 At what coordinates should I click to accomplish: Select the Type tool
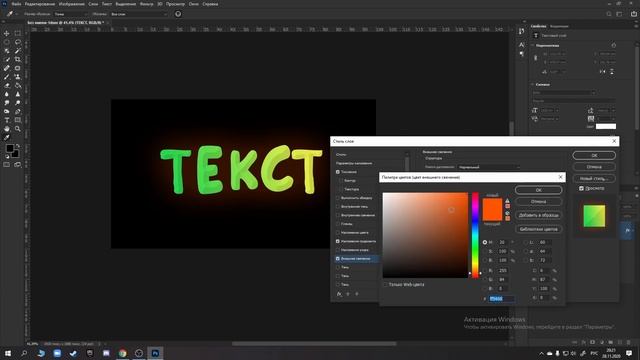point(7,120)
